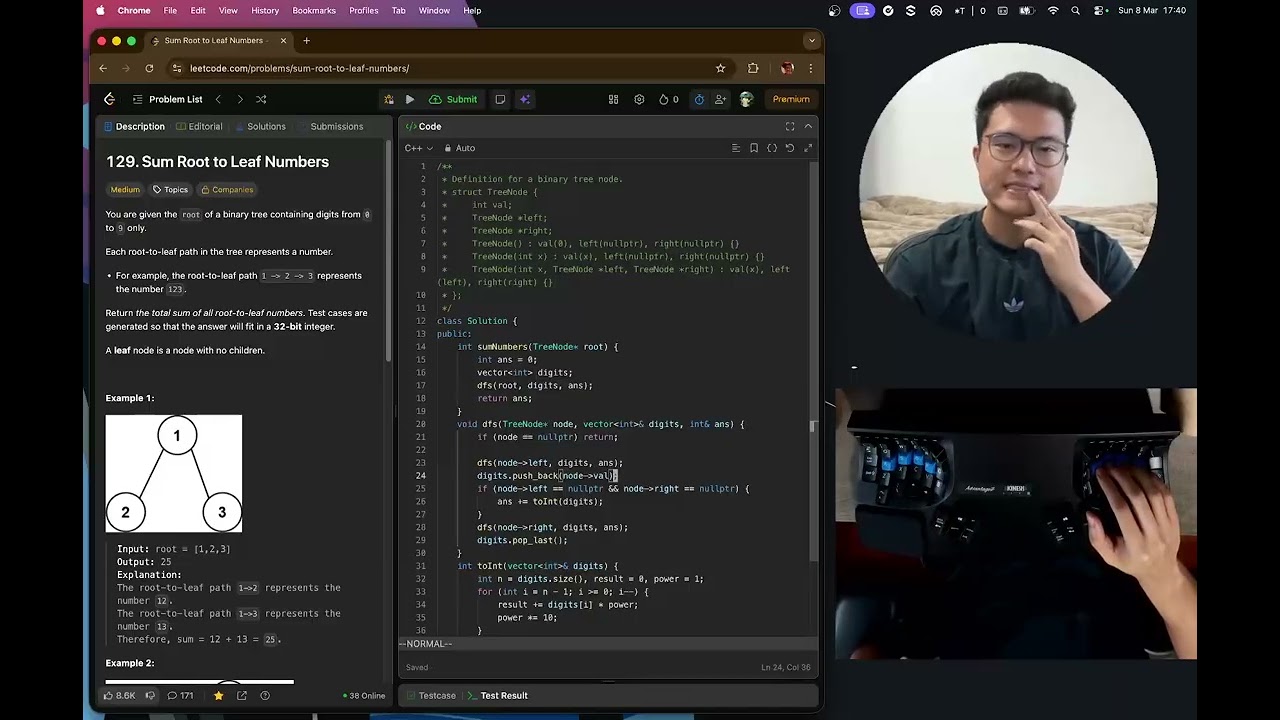Click the description panel scrollbar
The image size is (1280, 720).
coord(388,250)
